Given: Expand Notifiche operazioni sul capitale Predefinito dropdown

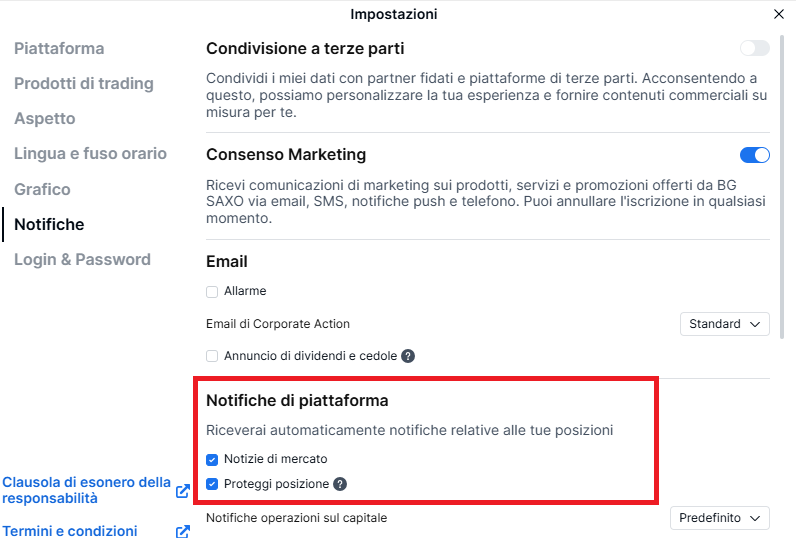Looking at the screenshot, I should (720, 518).
